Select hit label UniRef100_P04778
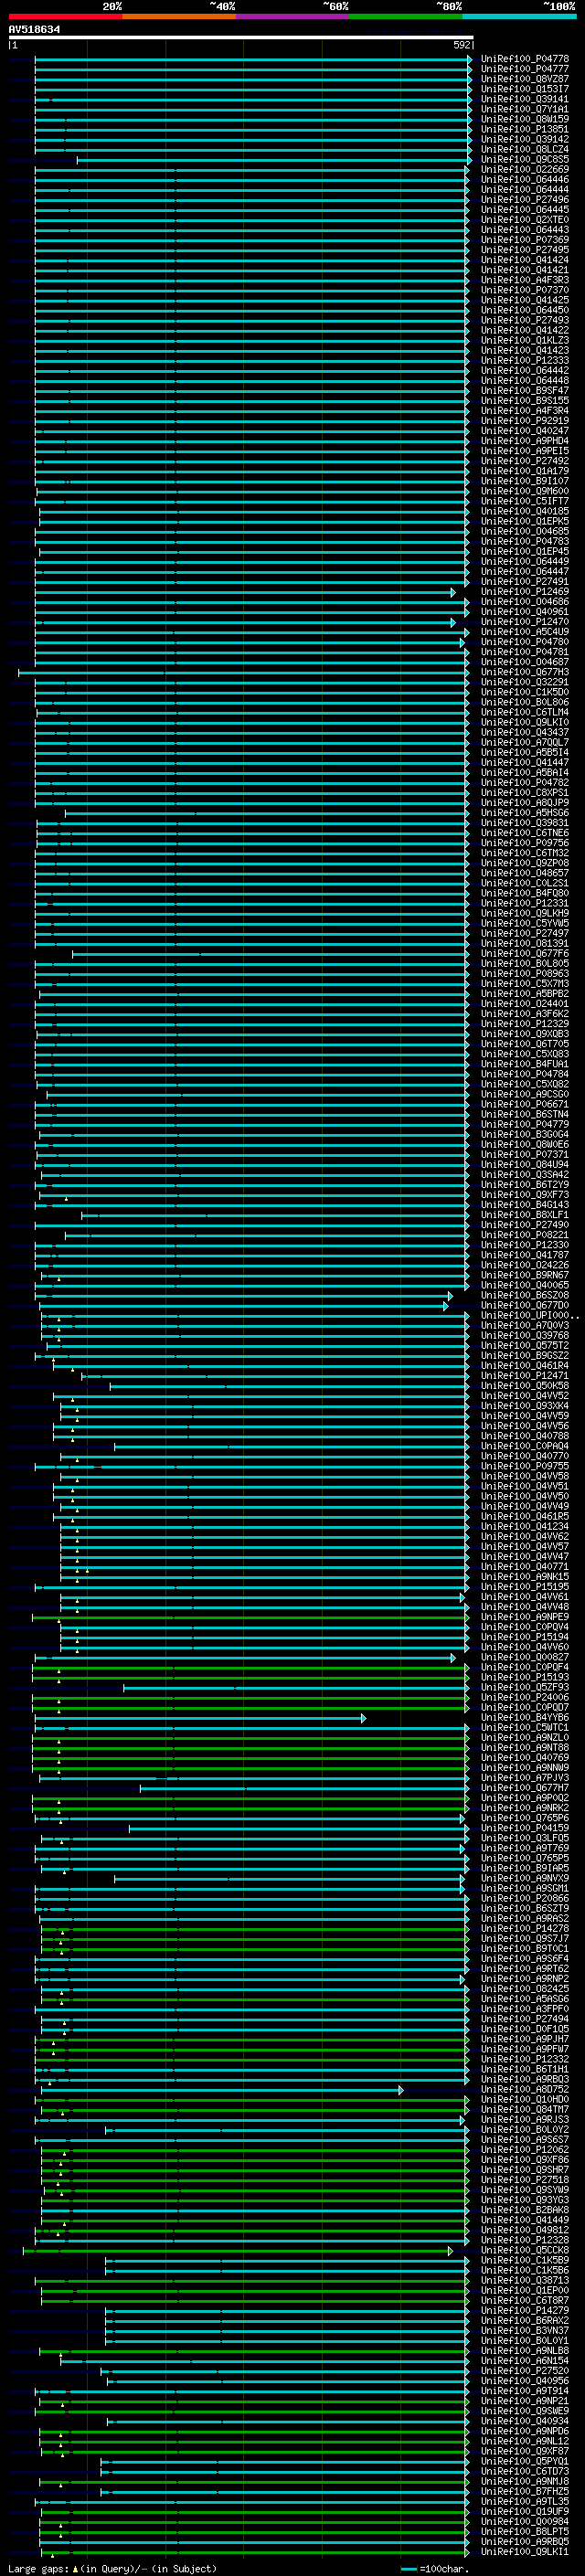Viewport: 585px width, 2576px height. 525,59
